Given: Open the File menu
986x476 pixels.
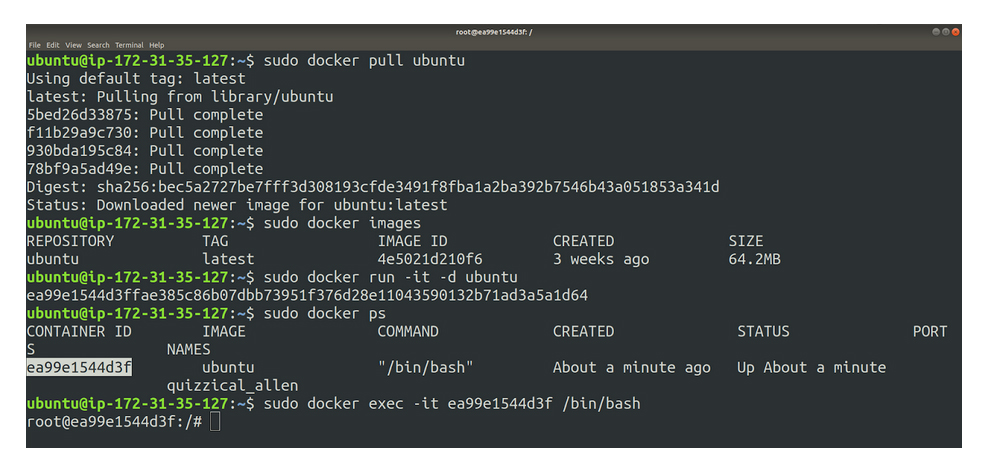Looking at the screenshot, I should (x=34, y=45).
